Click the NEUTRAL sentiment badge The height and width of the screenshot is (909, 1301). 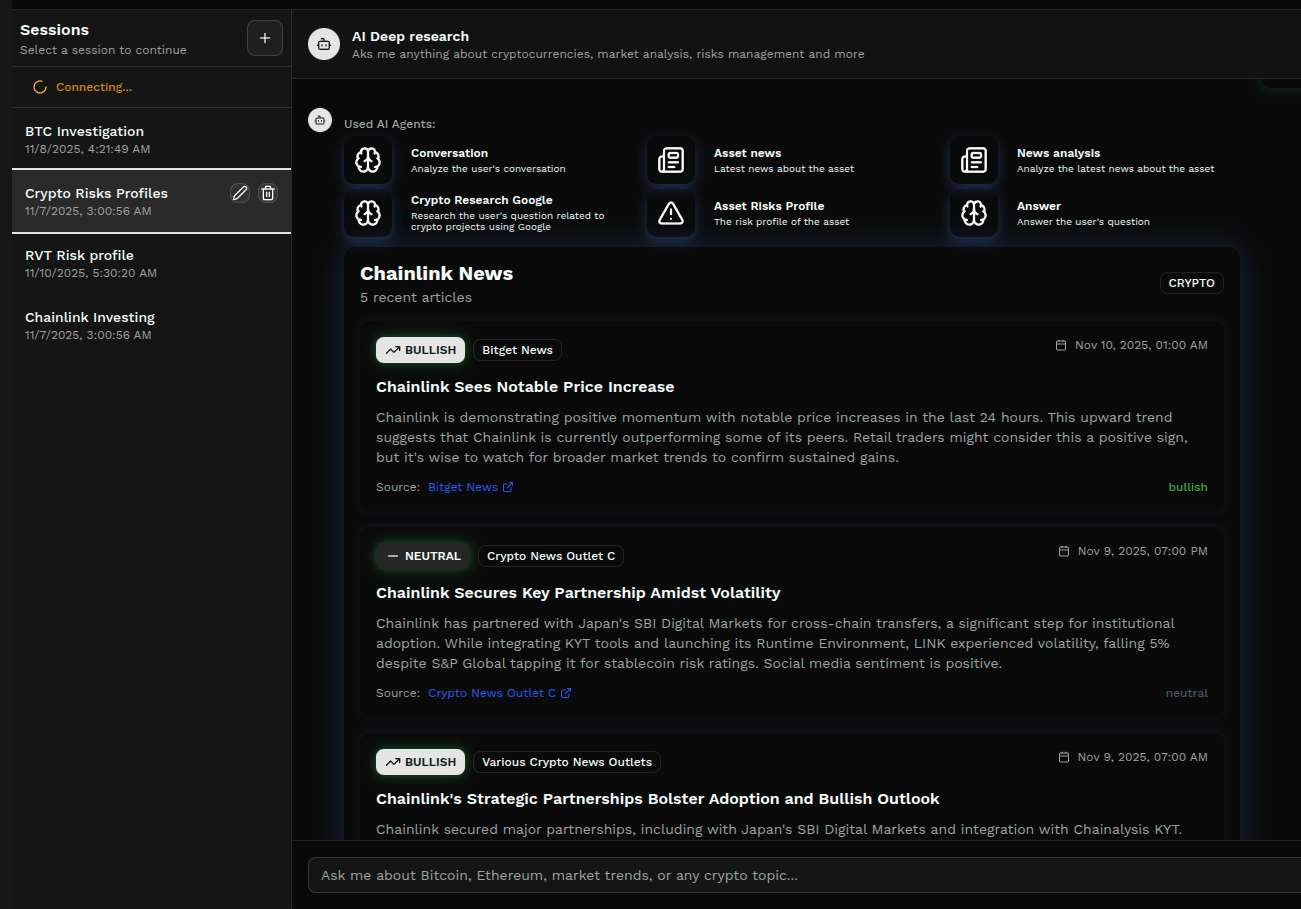pos(423,556)
